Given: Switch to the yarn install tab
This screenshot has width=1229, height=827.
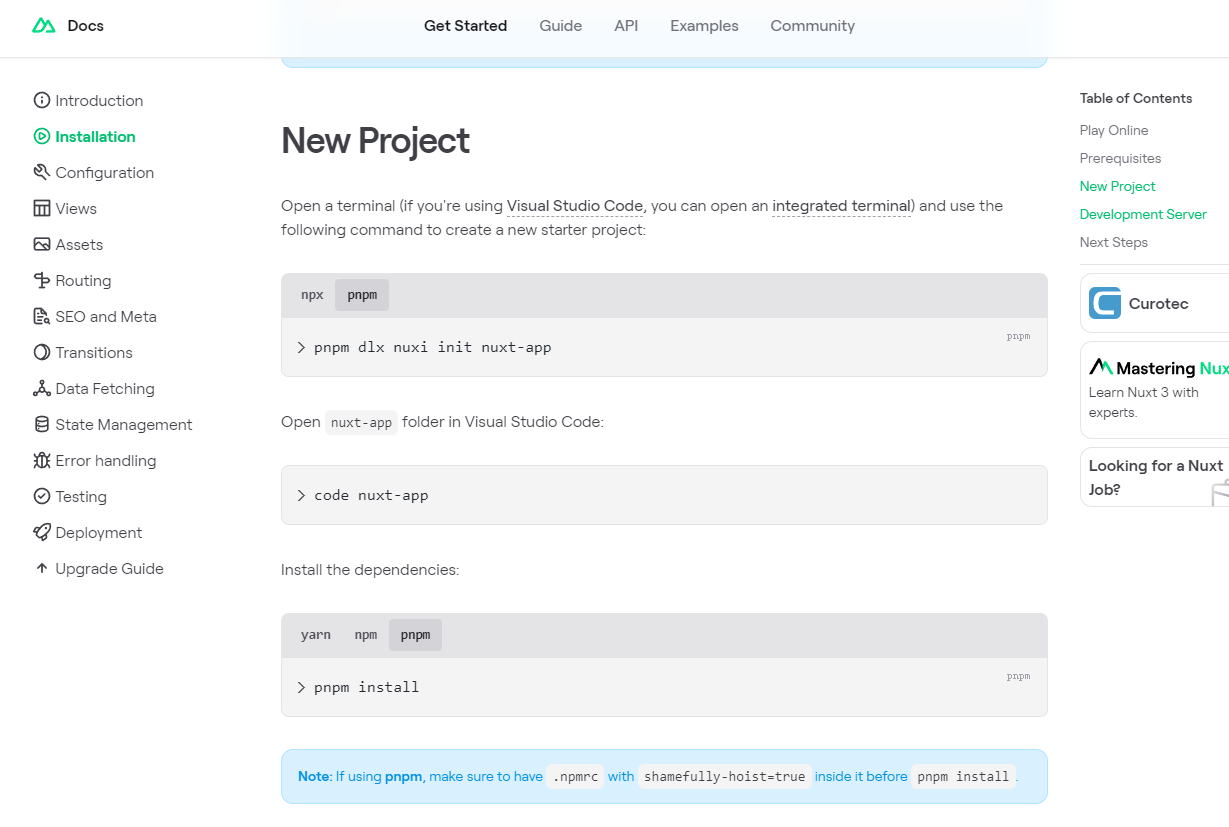Looking at the screenshot, I should coord(316,635).
